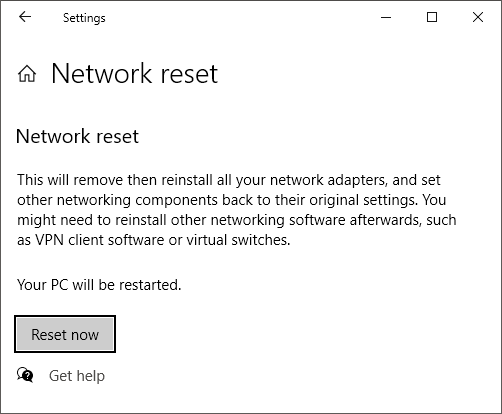Click the Reset now button
Screen dimensions: 502x414
(65, 334)
